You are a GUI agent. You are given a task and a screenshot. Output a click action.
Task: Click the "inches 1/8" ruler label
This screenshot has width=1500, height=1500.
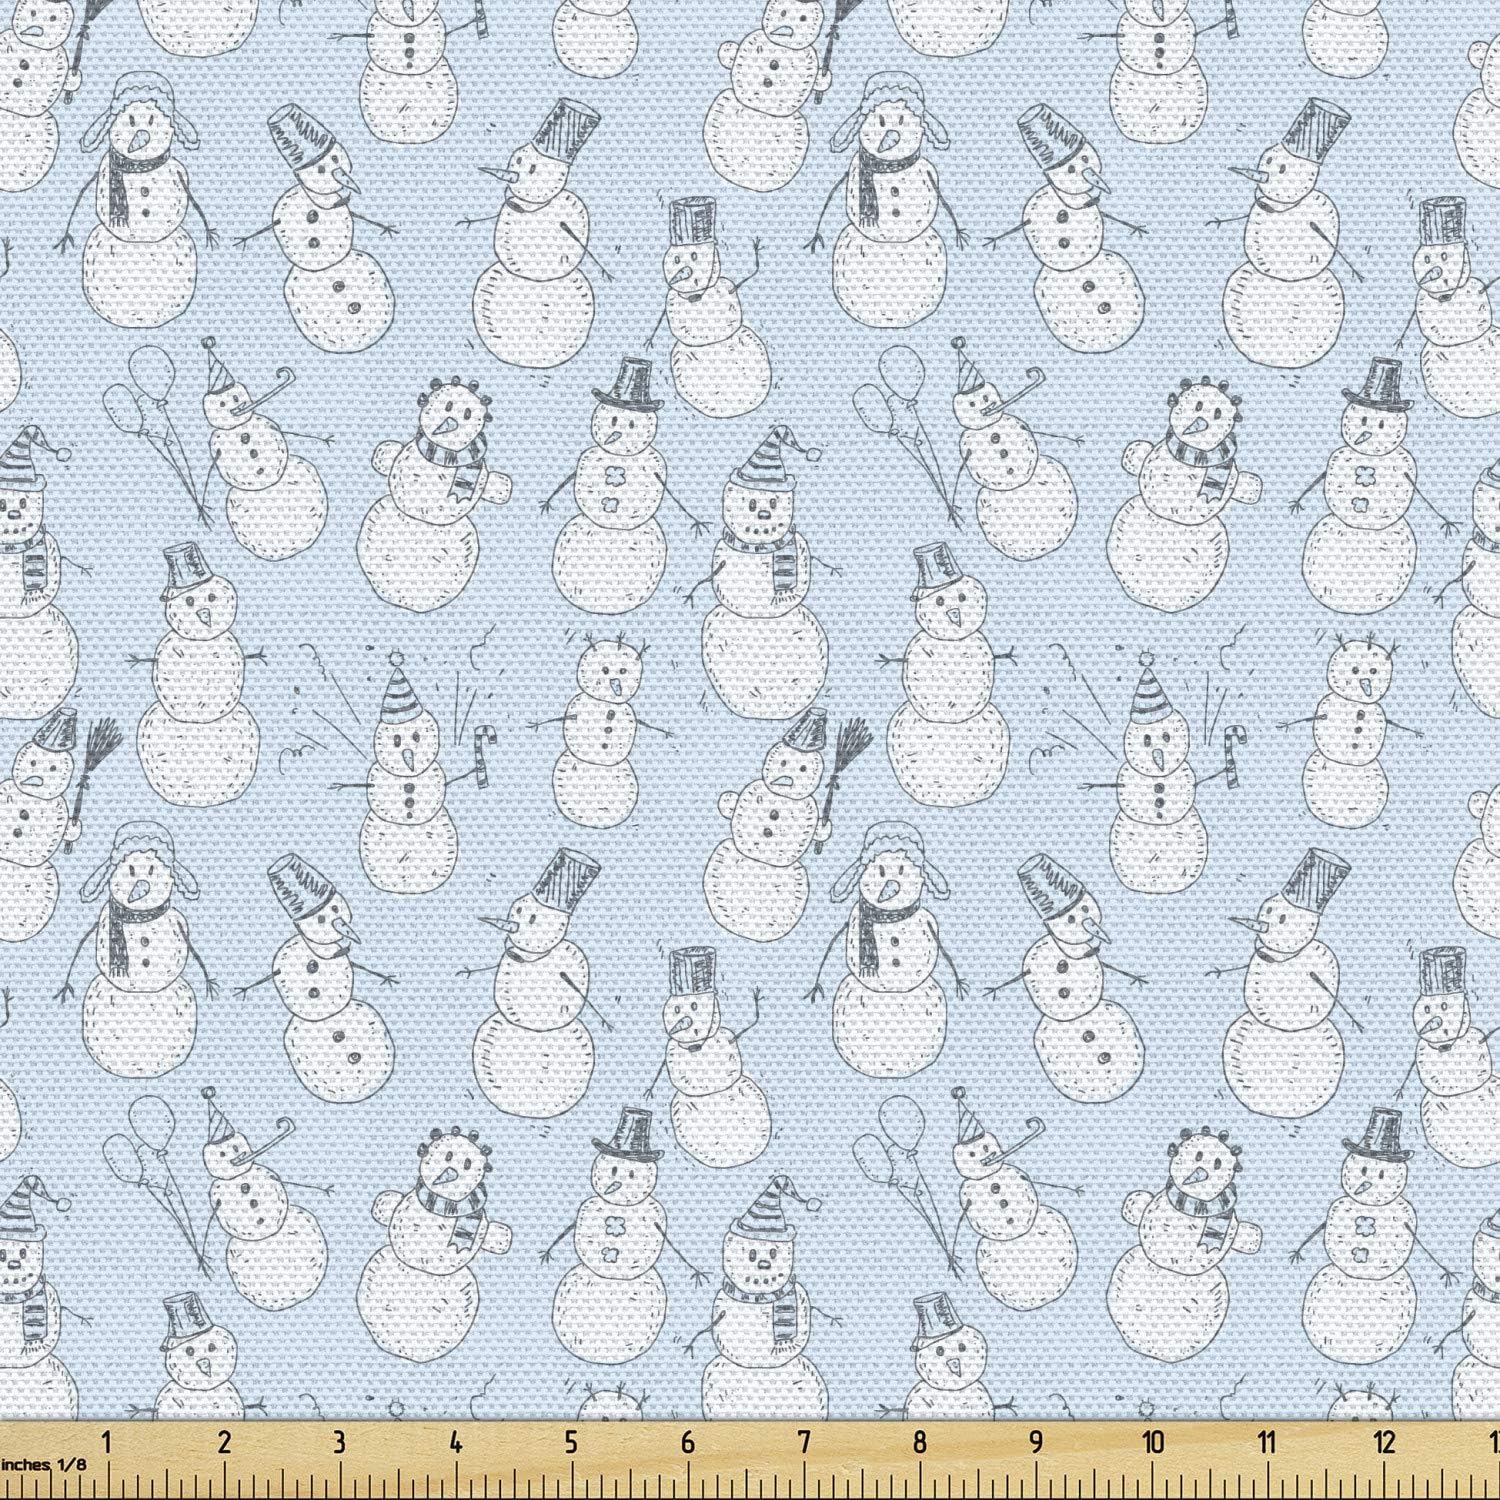[43, 1465]
